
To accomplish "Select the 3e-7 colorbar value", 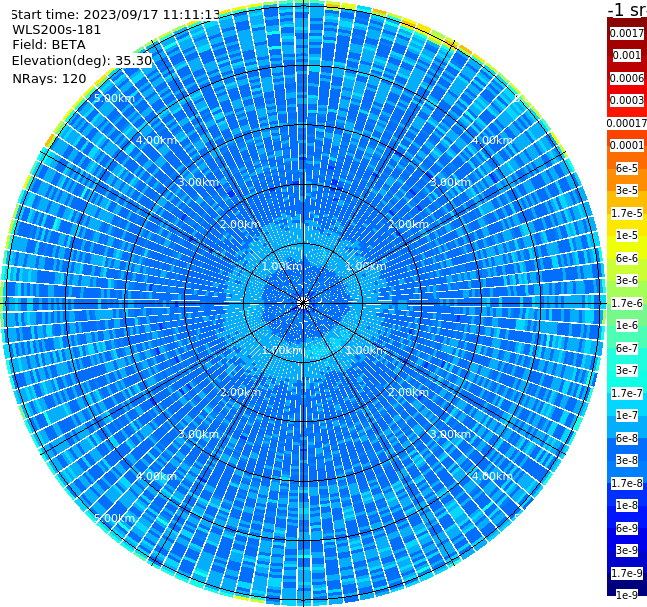I will click(x=627, y=370).
